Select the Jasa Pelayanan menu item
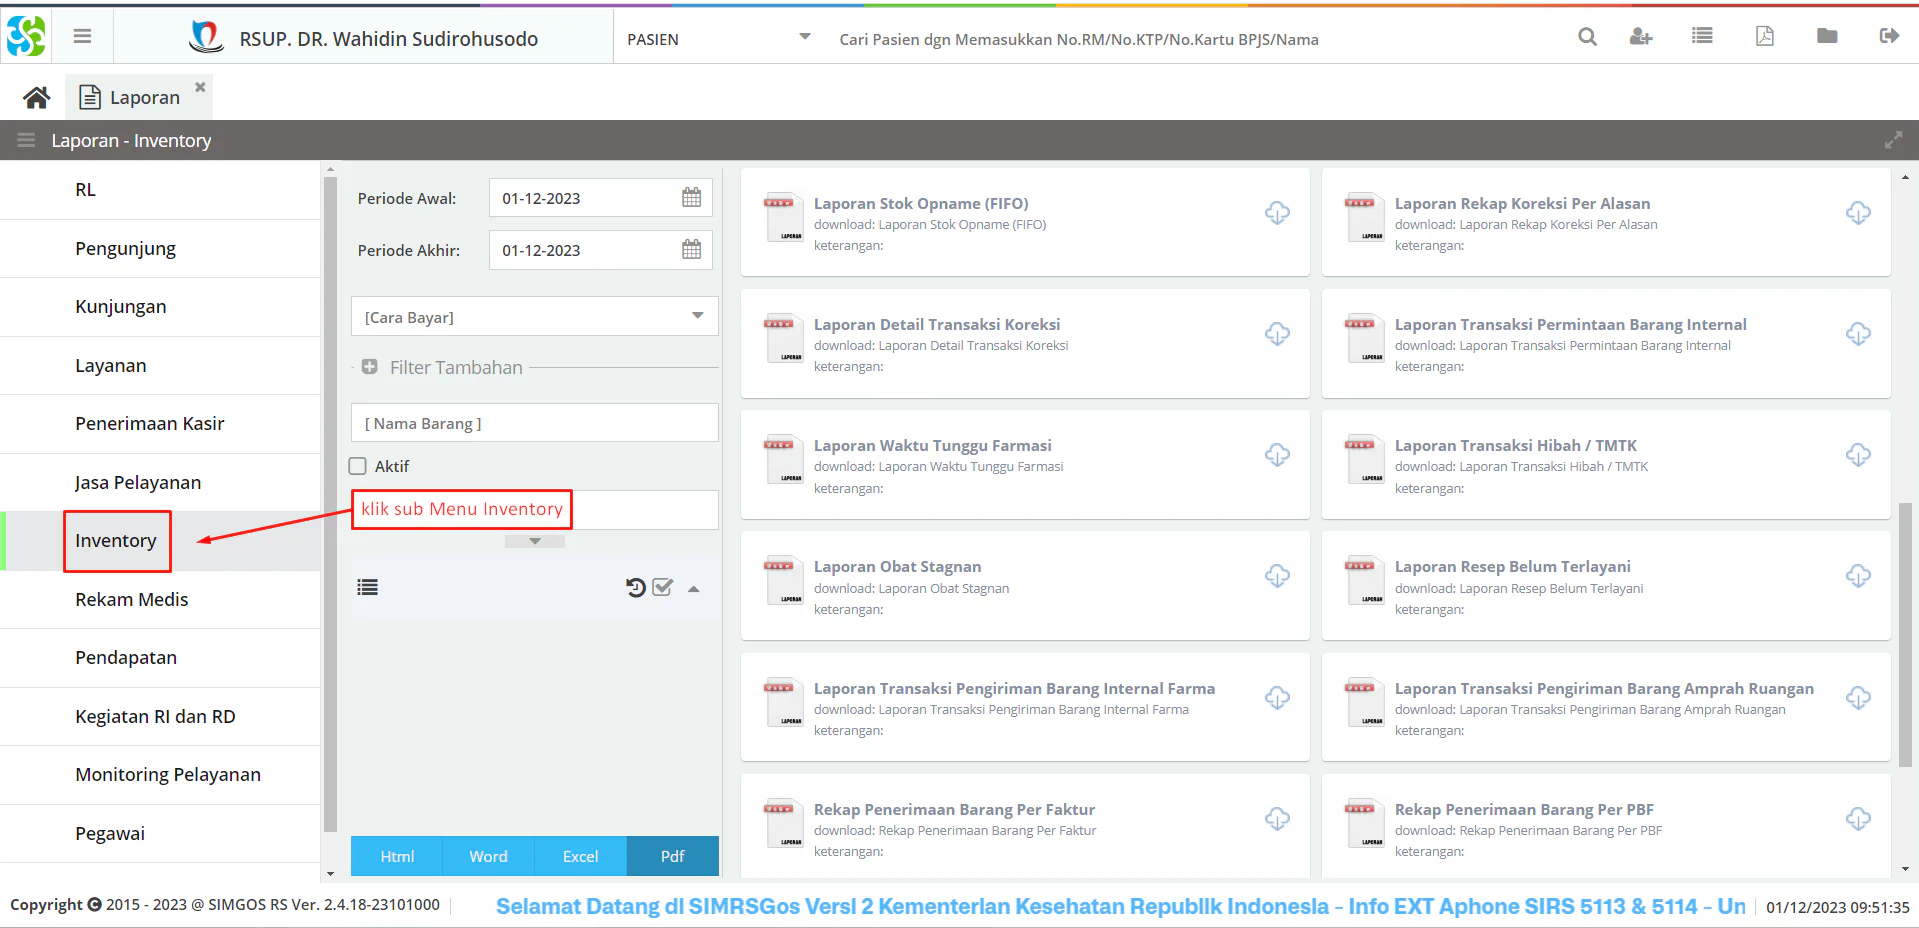The height and width of the screenshot is (928, 1919). (160, 482)
